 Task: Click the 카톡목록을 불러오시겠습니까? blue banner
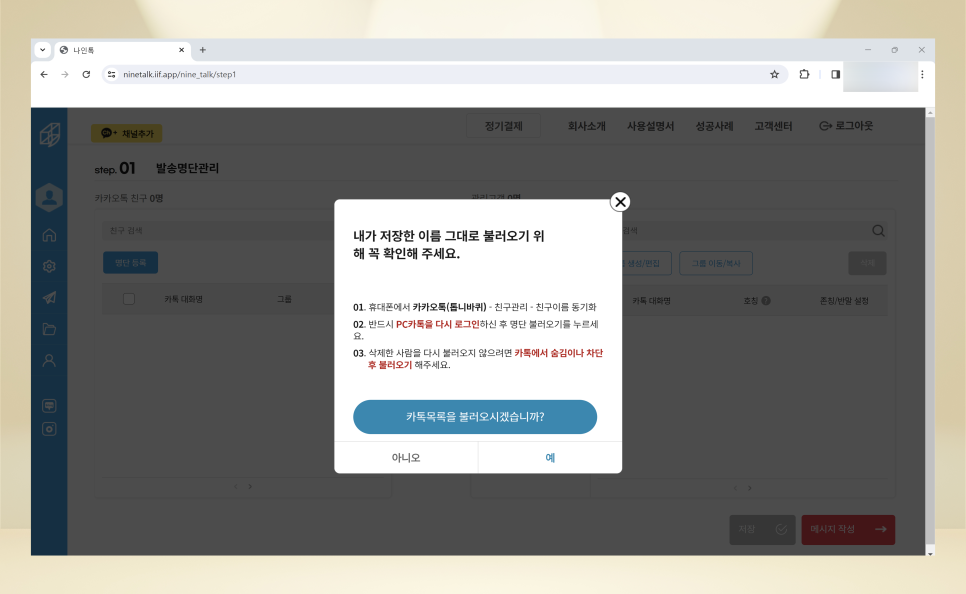coord(475,417)
